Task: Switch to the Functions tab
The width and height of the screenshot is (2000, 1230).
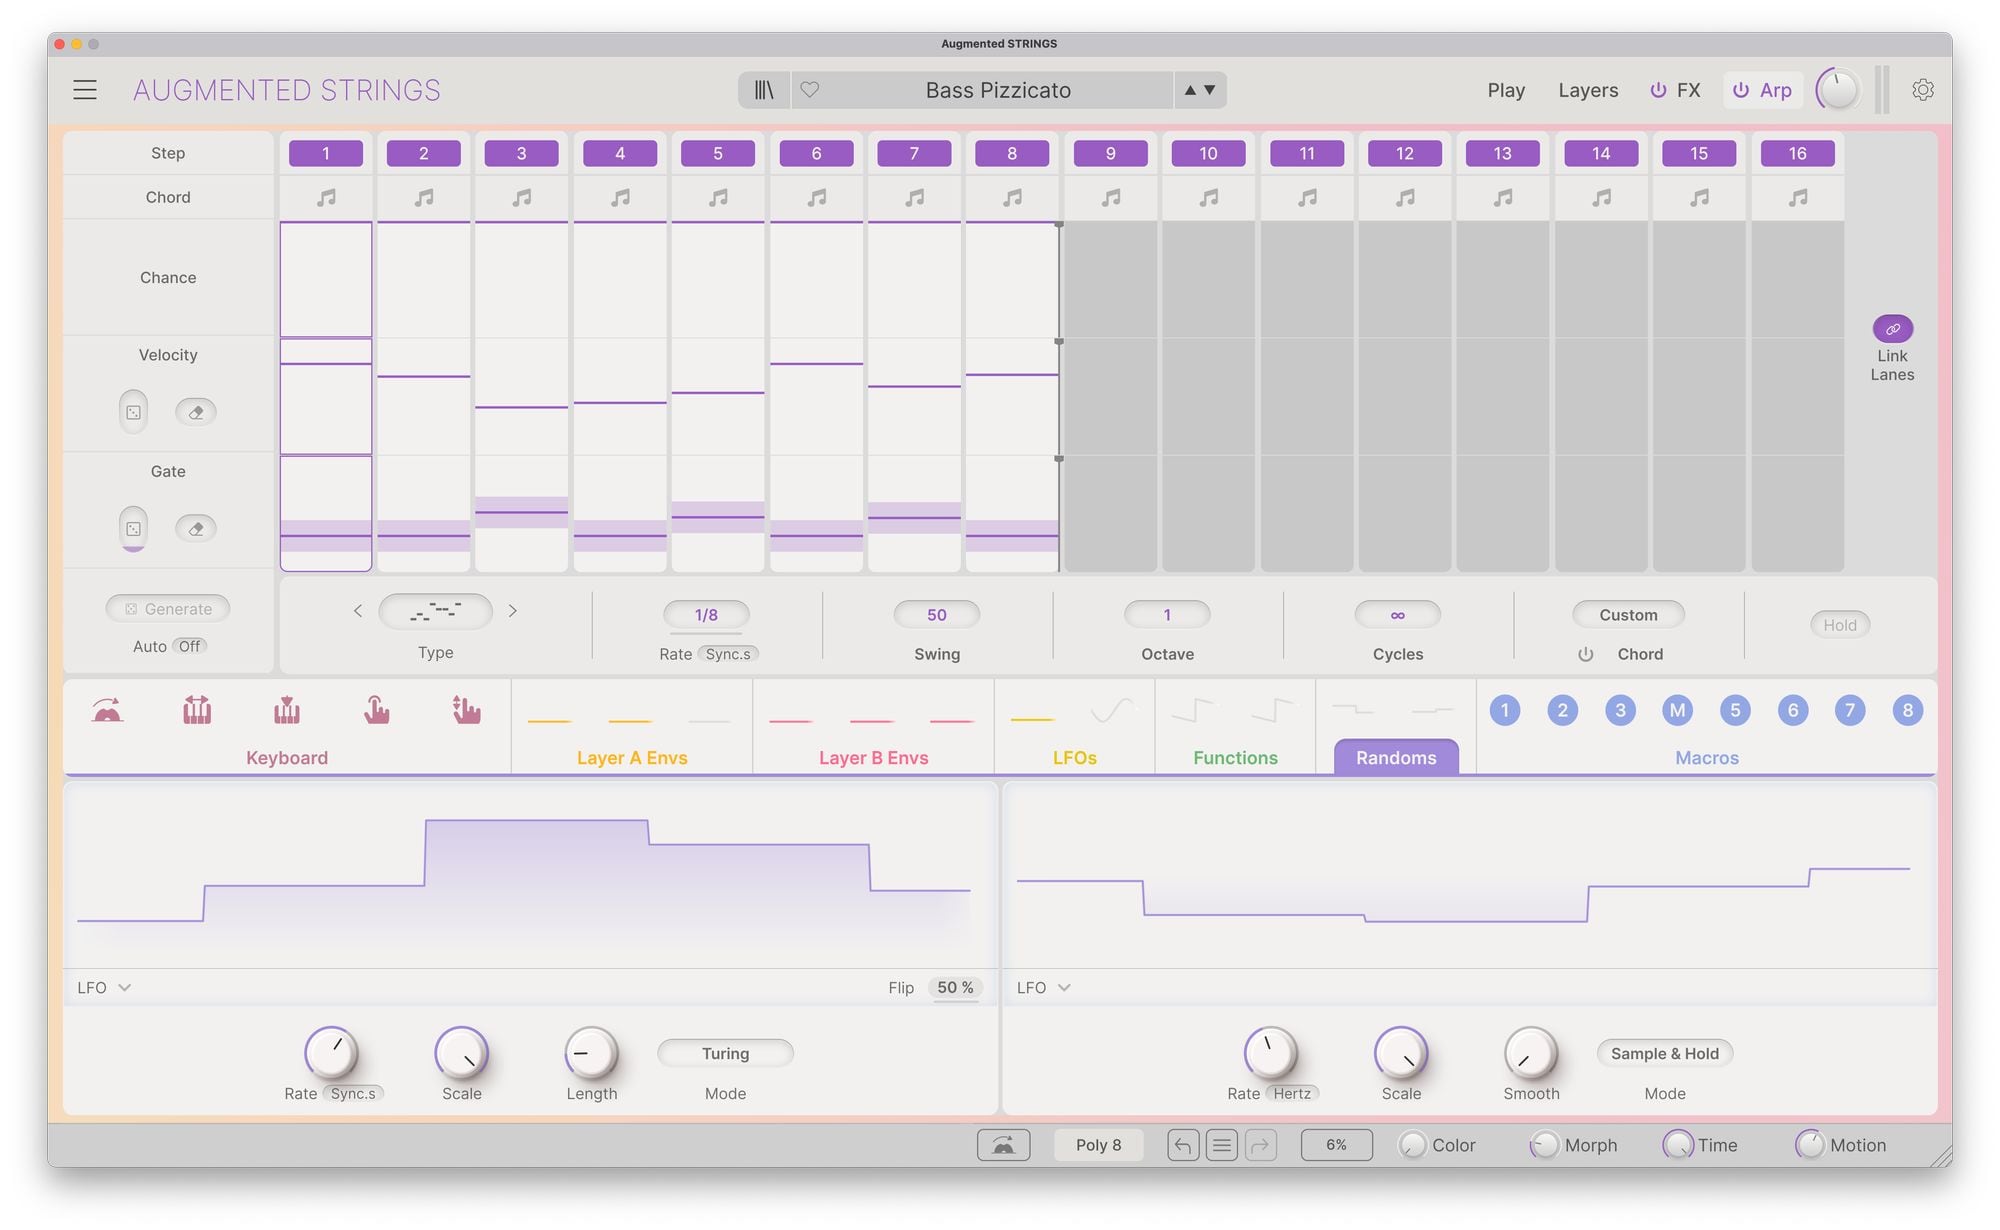Action: pyautogui.click(x=1235, y=757)
